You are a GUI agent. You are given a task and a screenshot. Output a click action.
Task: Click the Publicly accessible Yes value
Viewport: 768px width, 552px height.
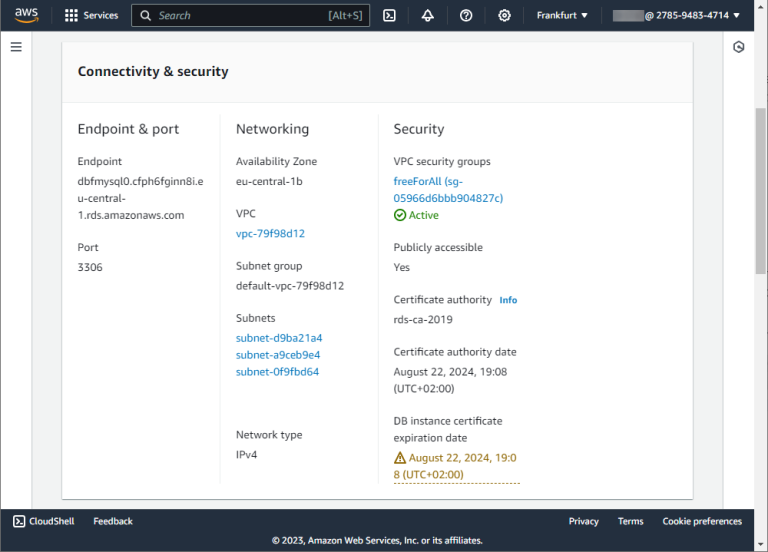[x=402, y=267]
